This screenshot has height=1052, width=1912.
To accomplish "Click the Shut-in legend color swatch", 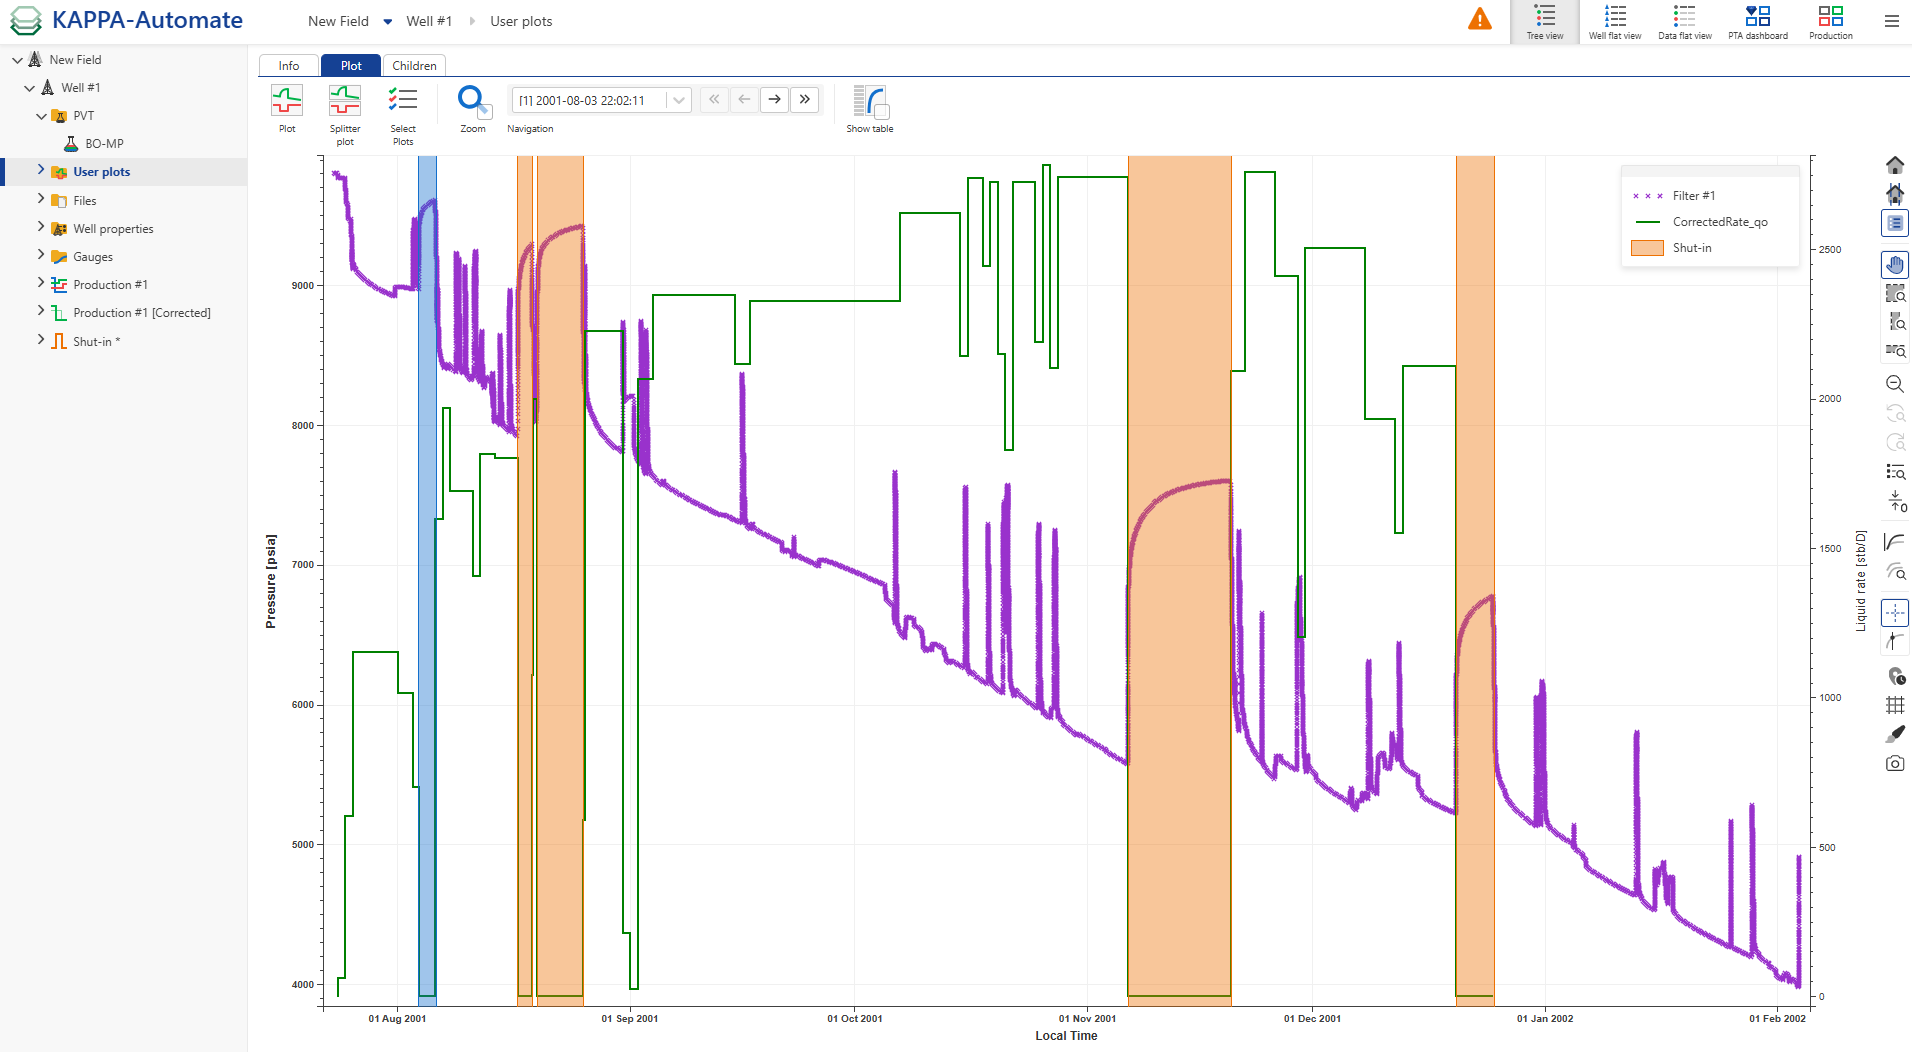I will coord(1646,248).
